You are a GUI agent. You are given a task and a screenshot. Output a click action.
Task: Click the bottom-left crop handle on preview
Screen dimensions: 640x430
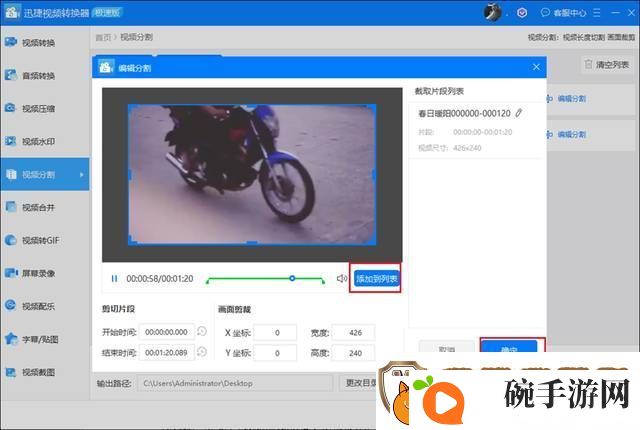click(131, 242)
